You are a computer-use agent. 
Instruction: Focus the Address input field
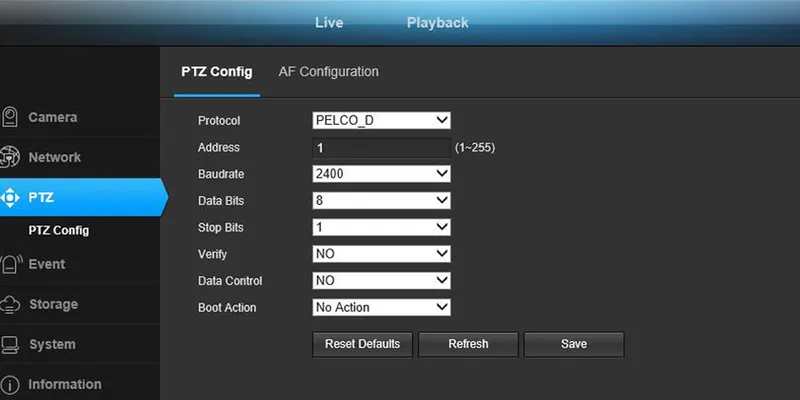pos(381,148)
